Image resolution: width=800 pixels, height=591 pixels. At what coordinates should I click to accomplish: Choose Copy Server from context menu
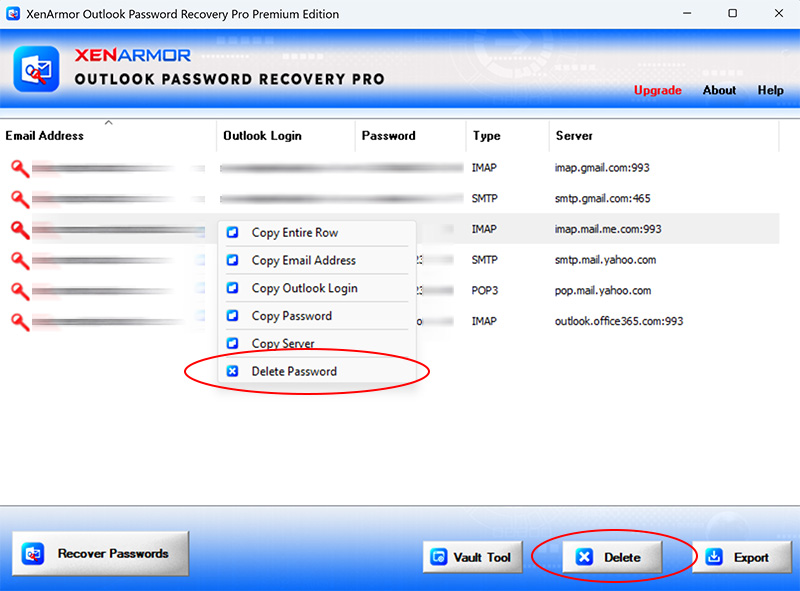tap(317, 343)
